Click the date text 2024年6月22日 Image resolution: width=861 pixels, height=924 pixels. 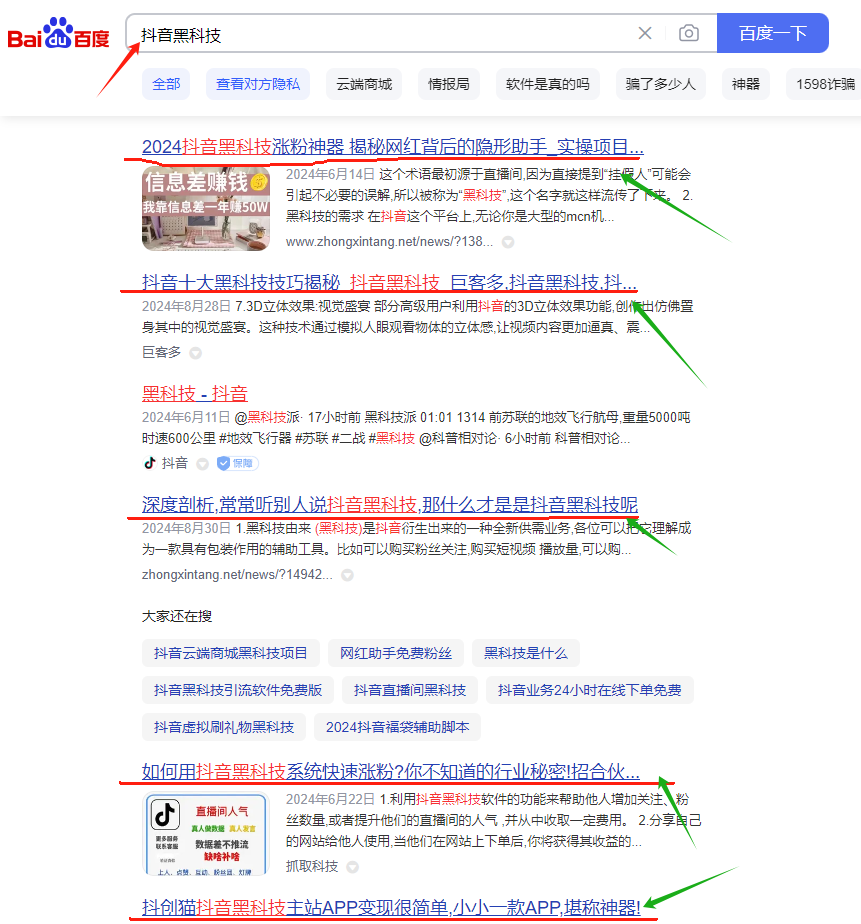tap(330, 799)
